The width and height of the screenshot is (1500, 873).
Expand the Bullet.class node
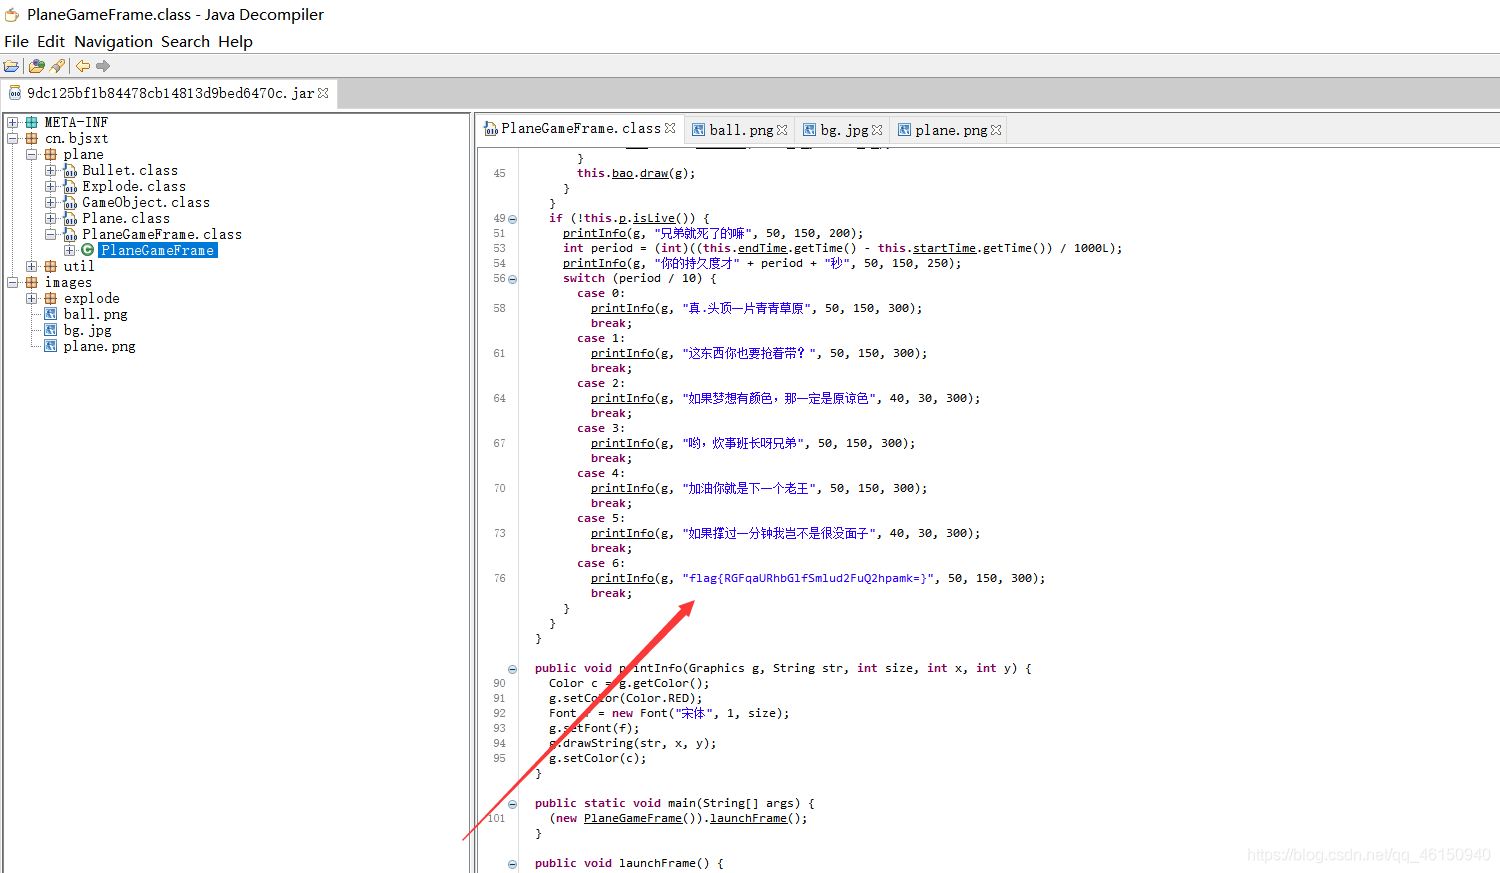(x=51, y=170)
